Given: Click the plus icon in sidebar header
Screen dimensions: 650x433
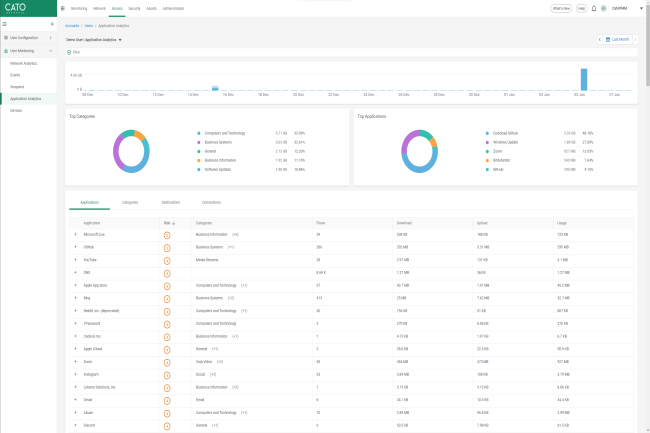Looking at the screenshot, I should (x=52, y=24).
